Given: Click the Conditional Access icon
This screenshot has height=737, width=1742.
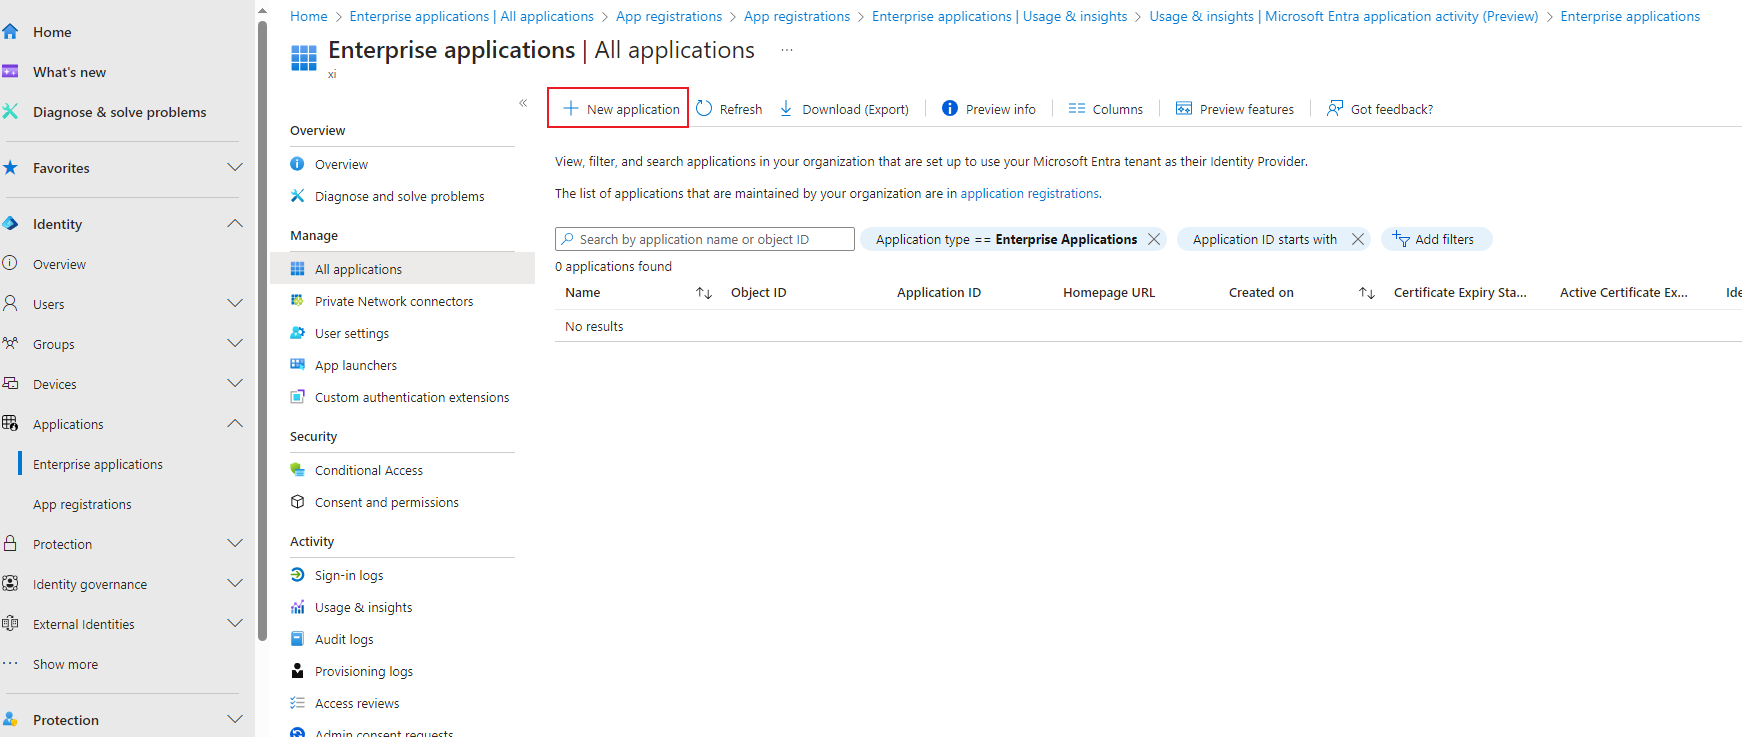Looking at the screenshot, I should click(x=297, y=469).
